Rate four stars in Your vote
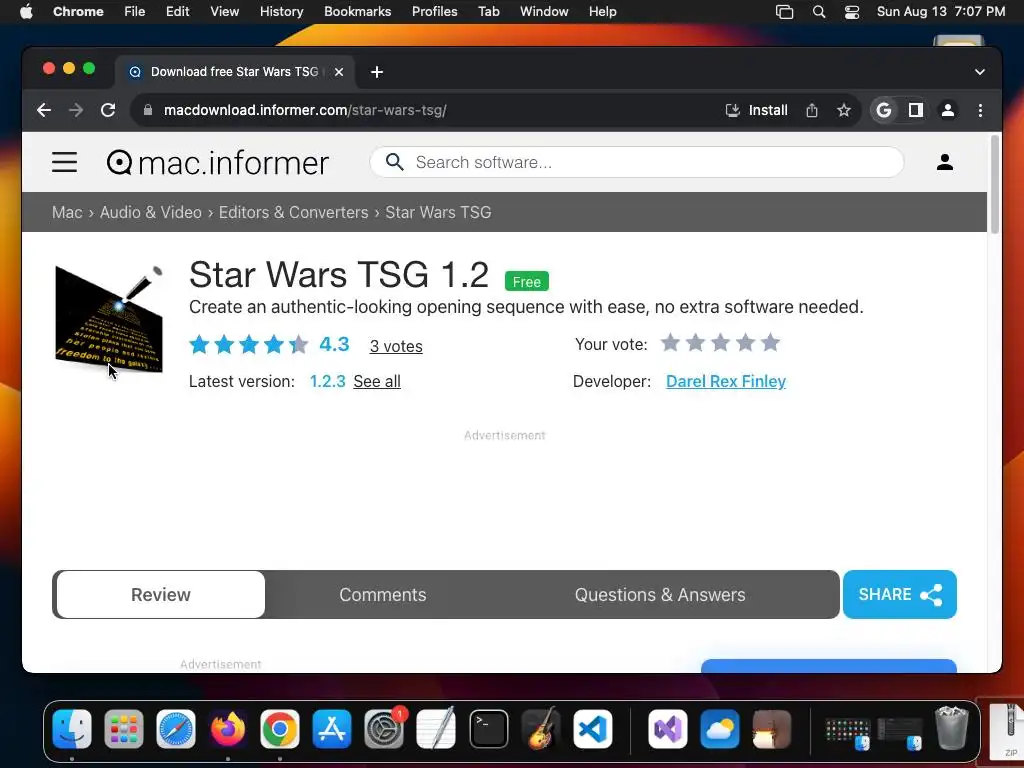1024x768 pixels. [745, 343]
